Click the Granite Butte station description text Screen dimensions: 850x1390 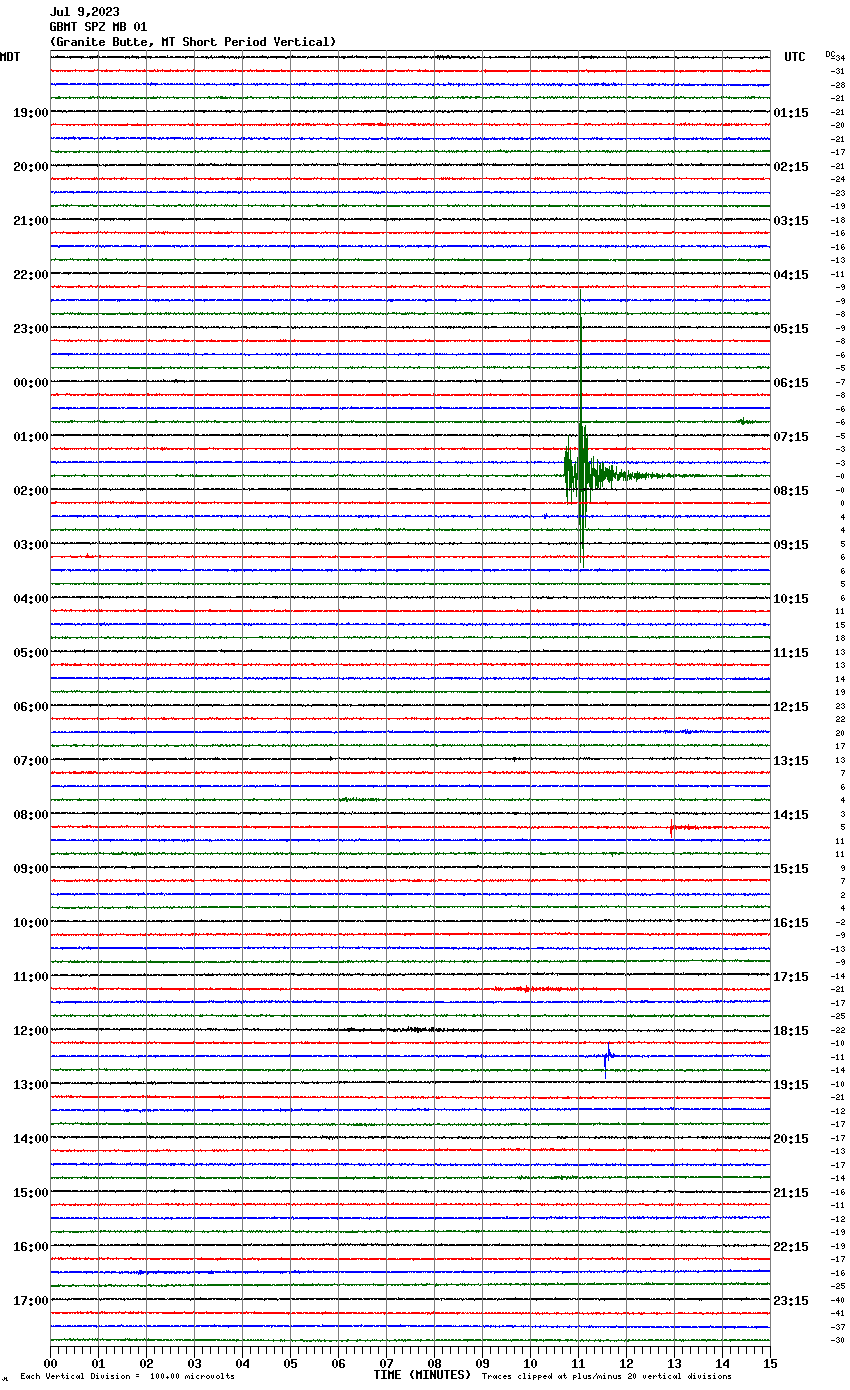[193, 42]
